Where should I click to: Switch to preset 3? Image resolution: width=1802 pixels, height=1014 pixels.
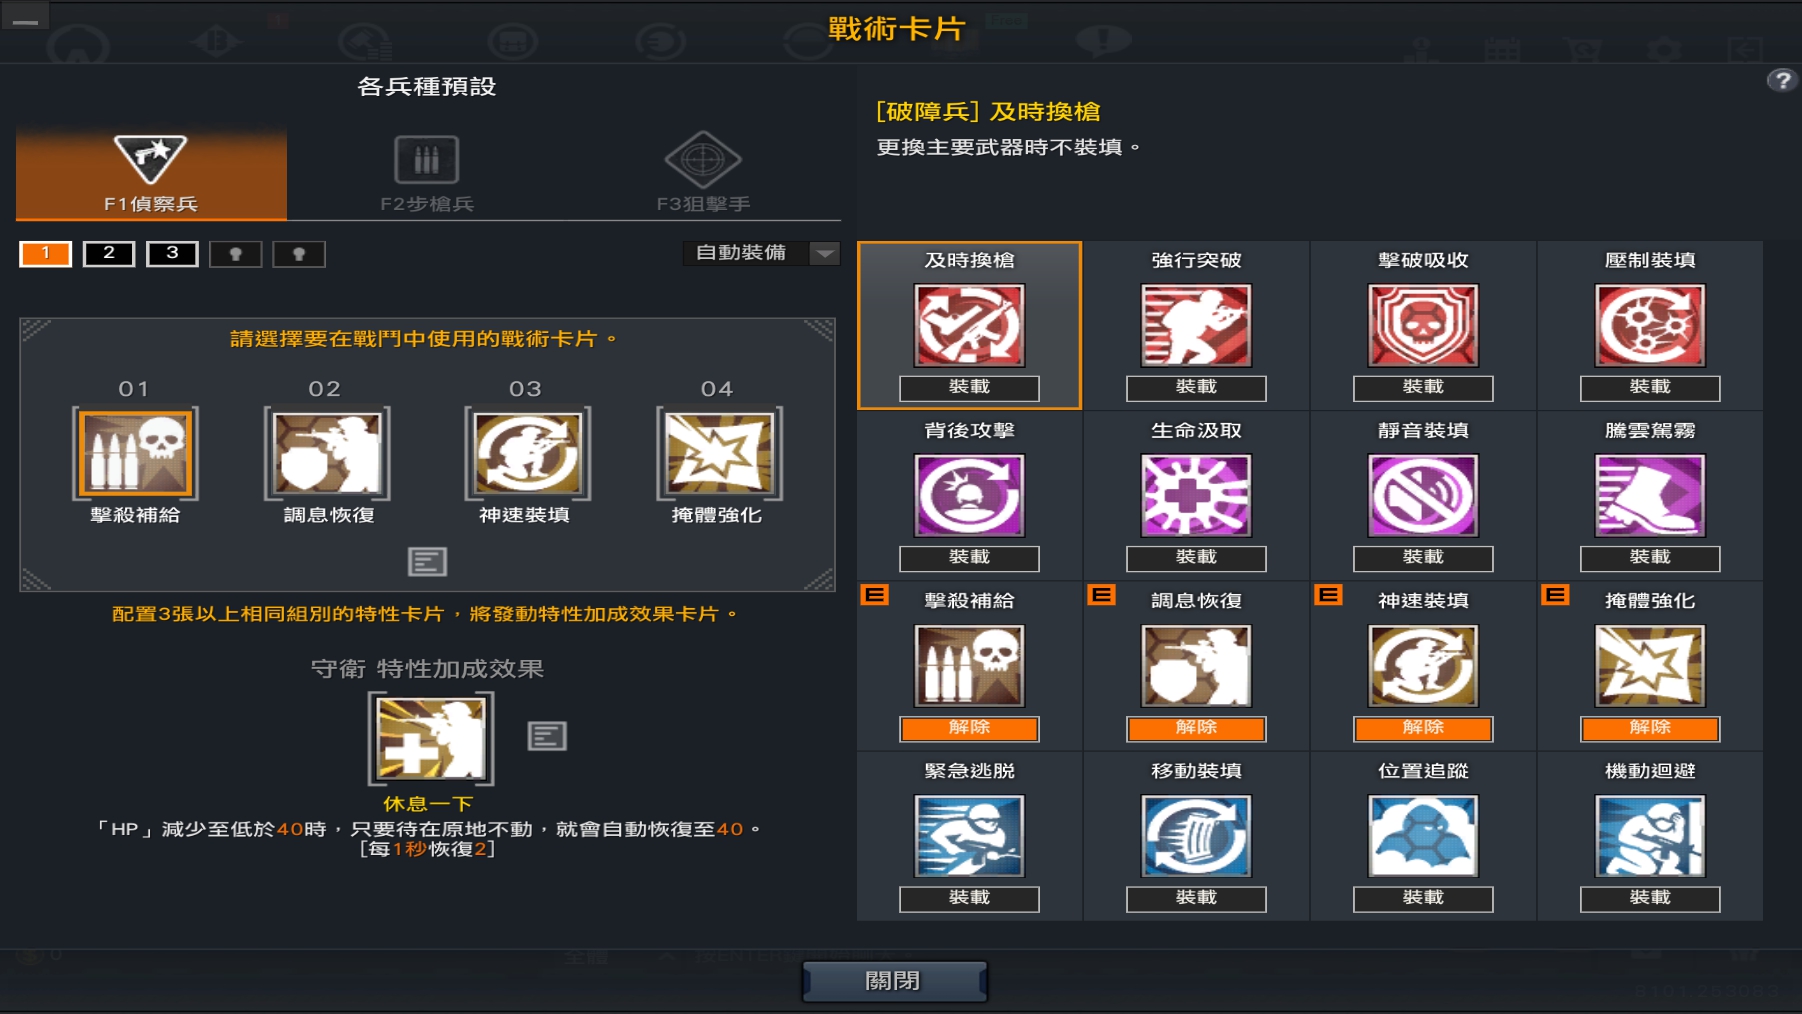click(x=172, y=254)
